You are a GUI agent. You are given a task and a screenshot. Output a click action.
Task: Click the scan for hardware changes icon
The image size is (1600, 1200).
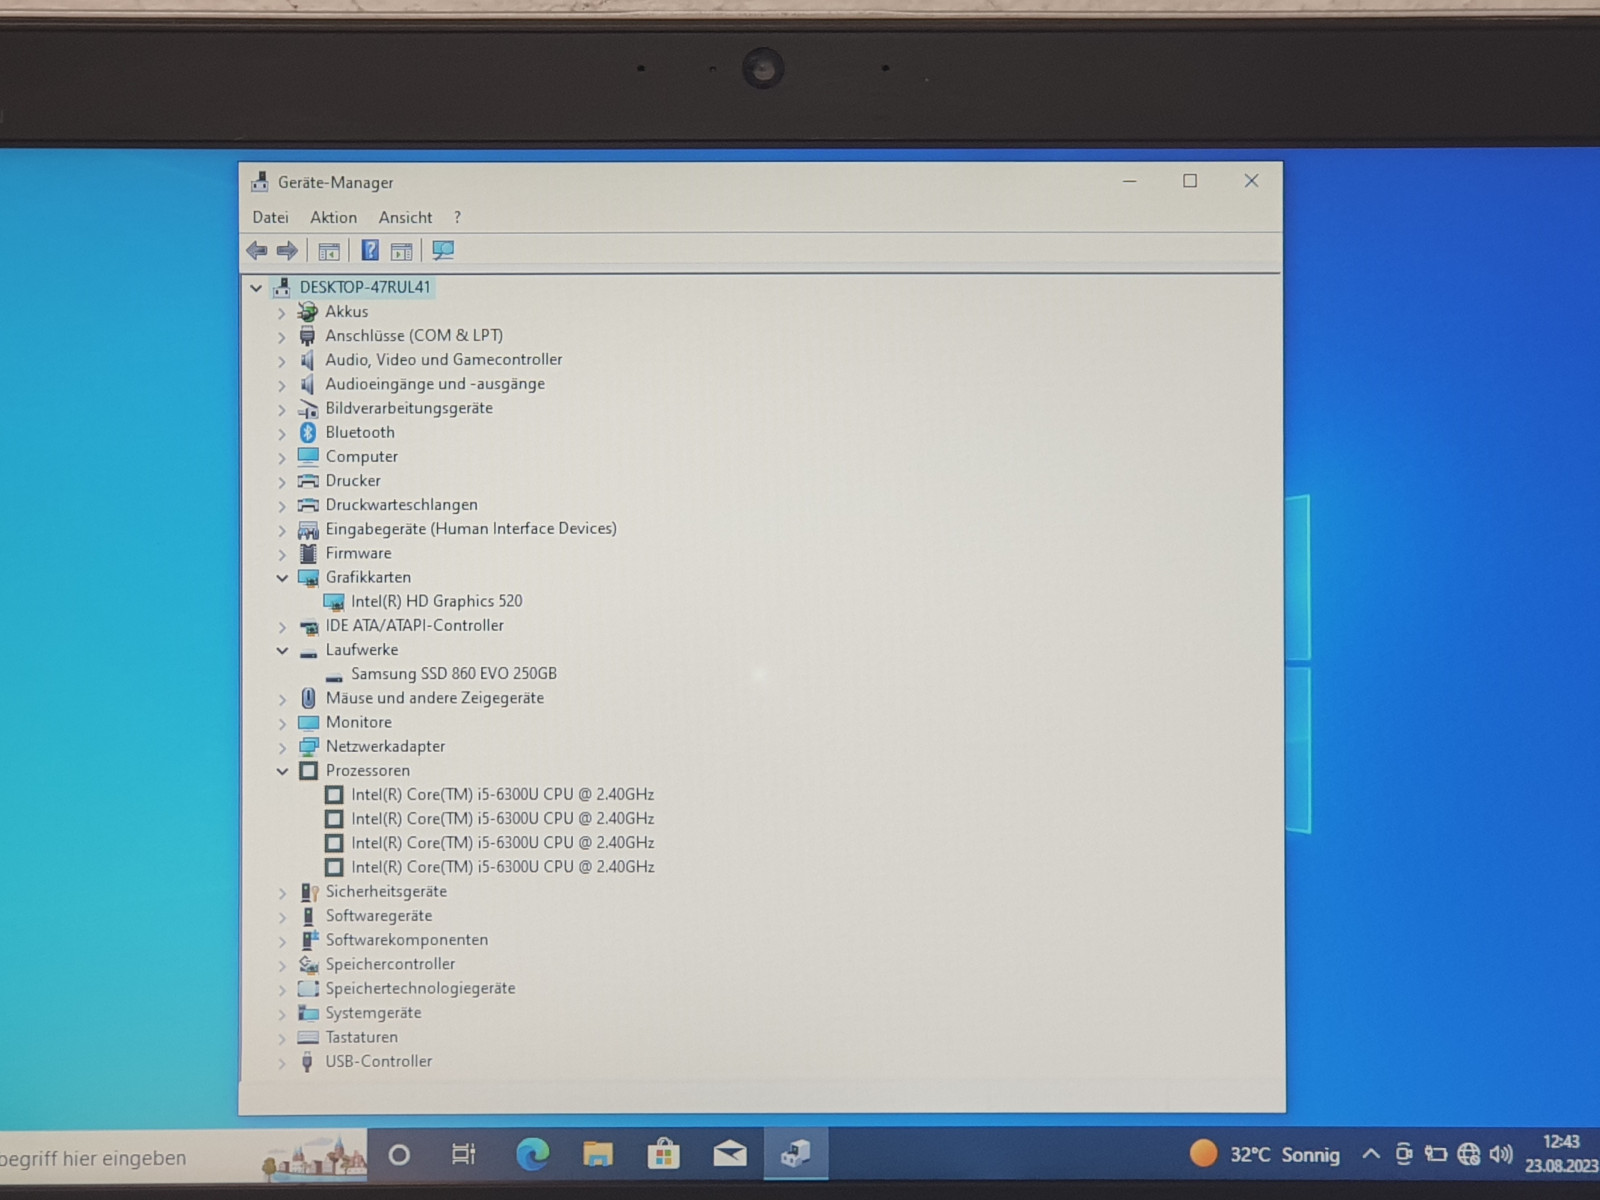point(443,251)
